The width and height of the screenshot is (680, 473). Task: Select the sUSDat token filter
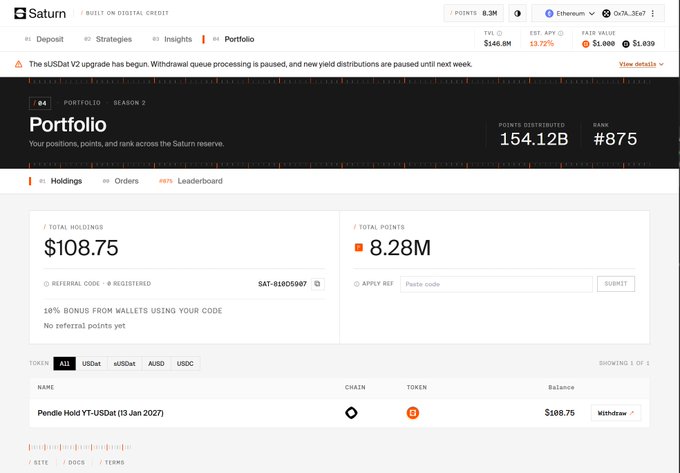pos(124,364)
